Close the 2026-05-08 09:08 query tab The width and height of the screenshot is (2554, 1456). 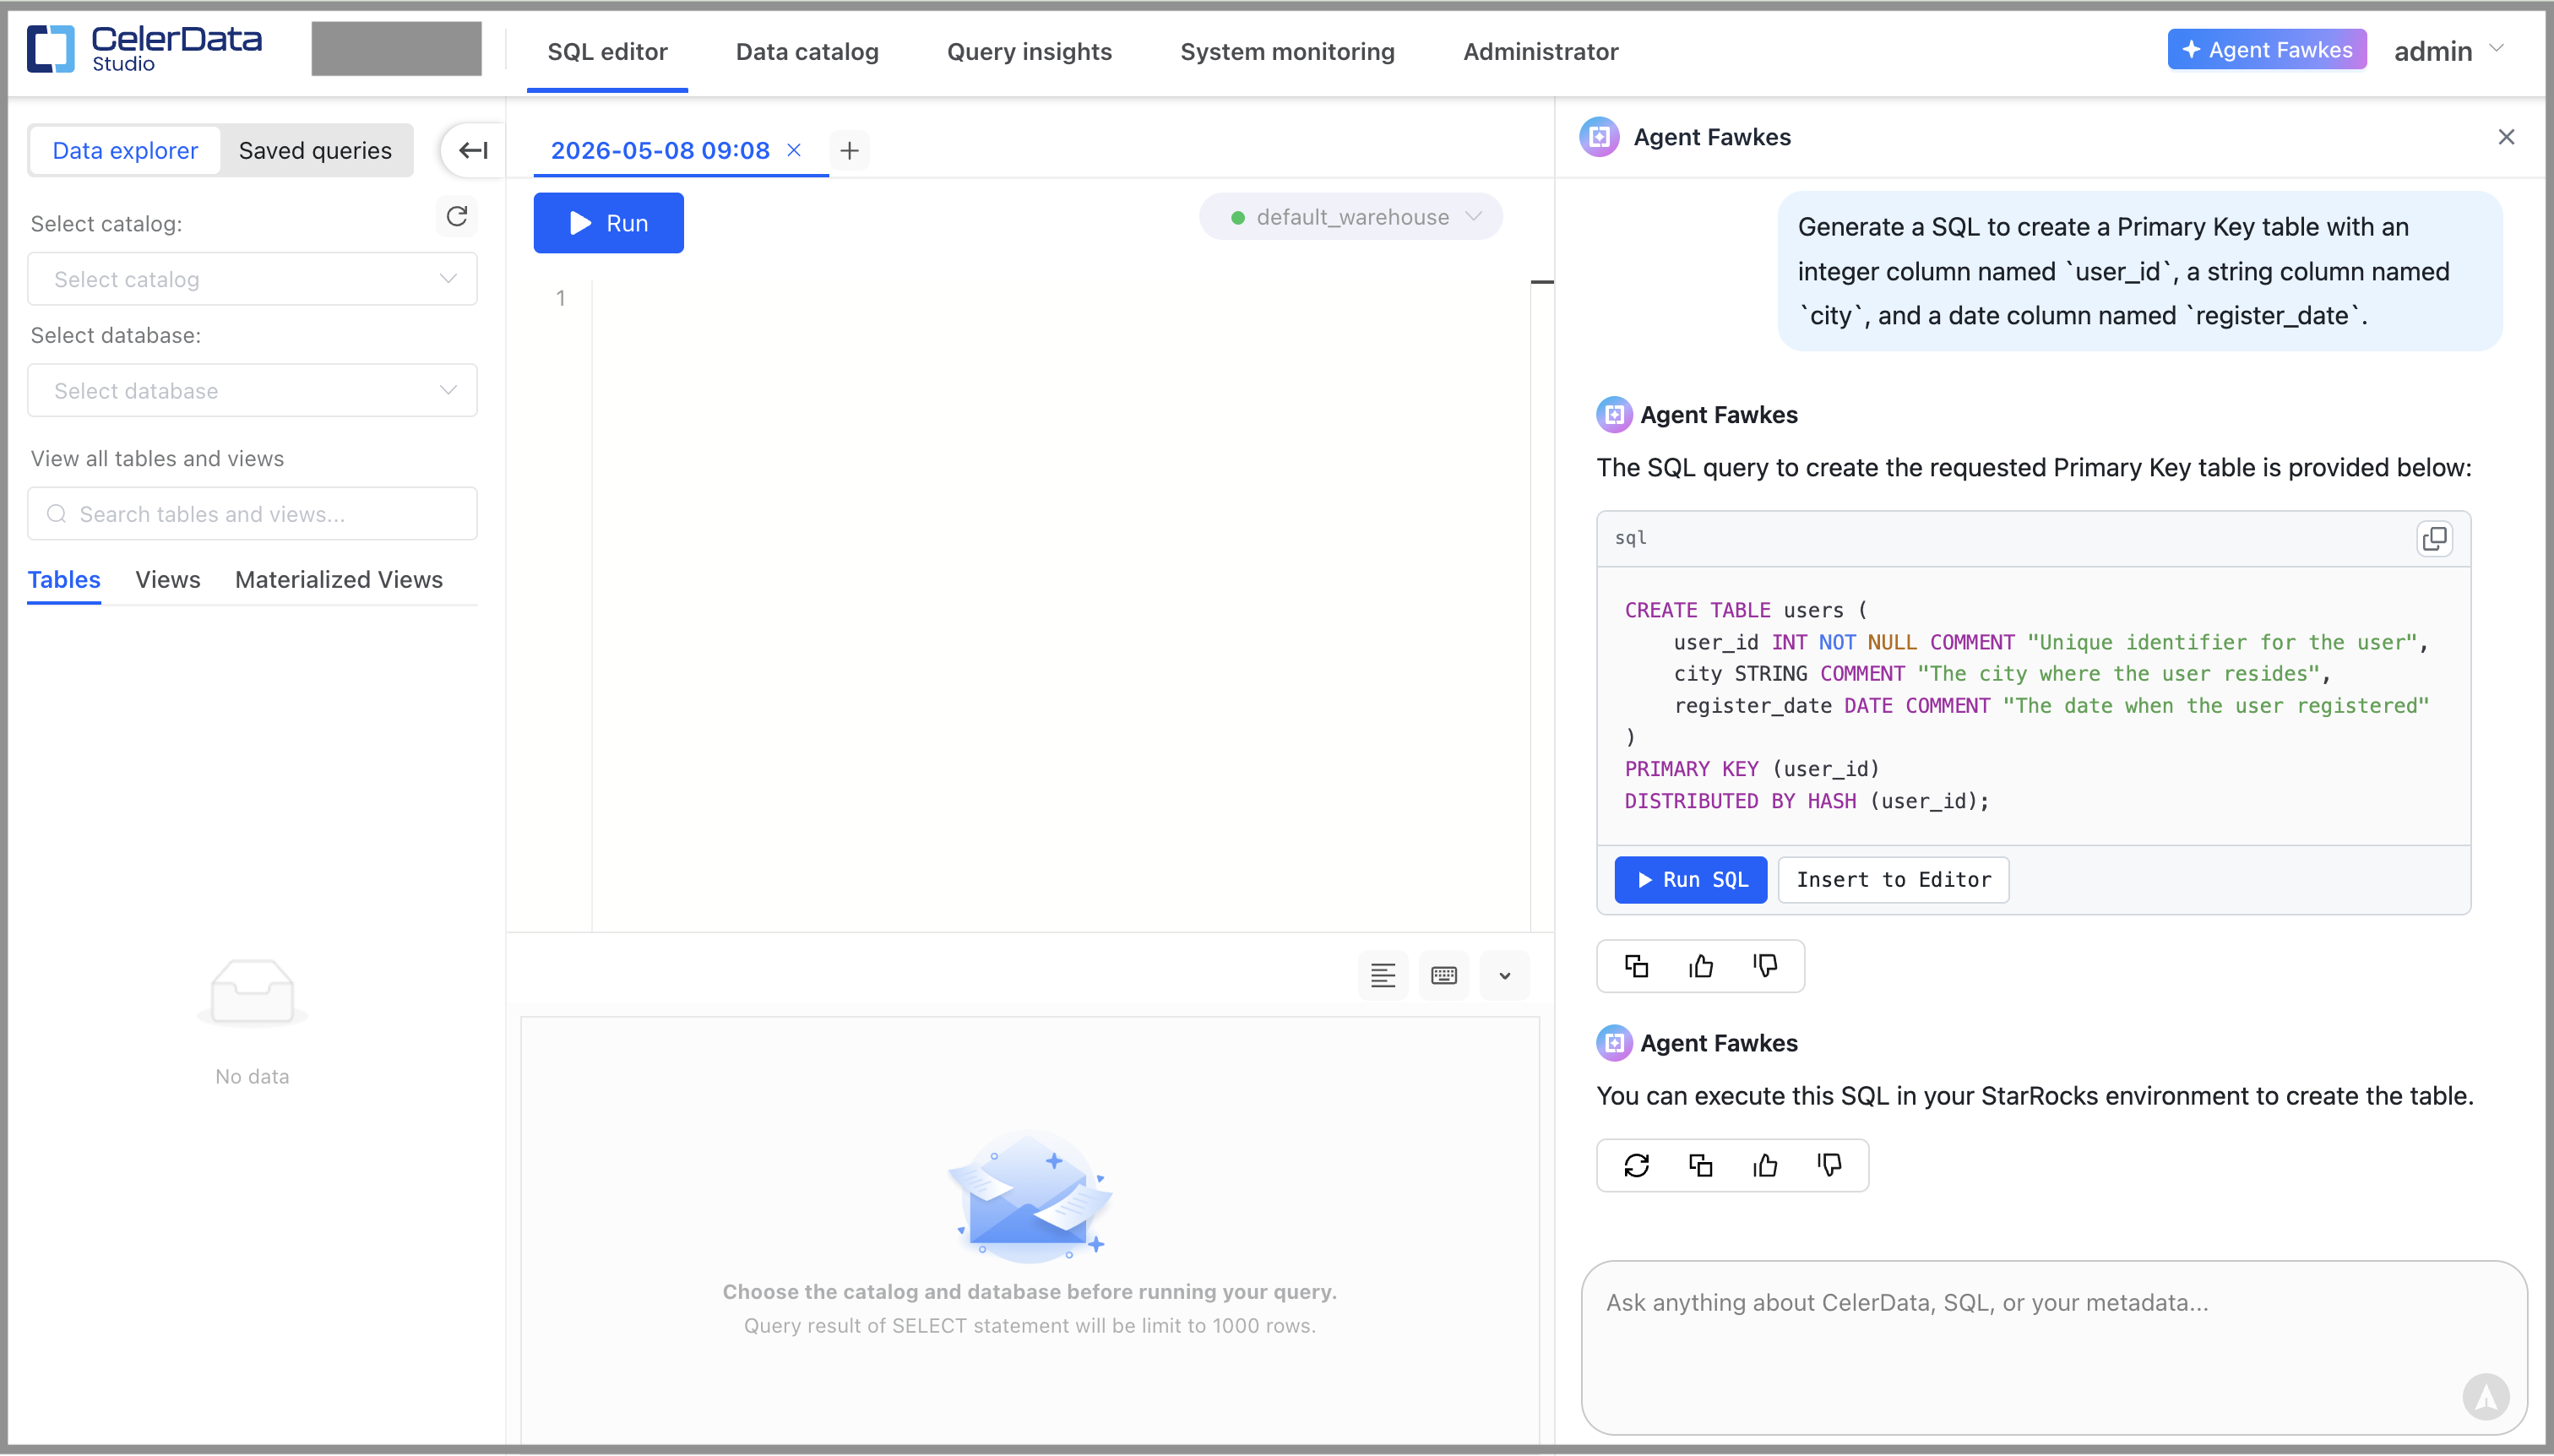(x=794, y=150)
